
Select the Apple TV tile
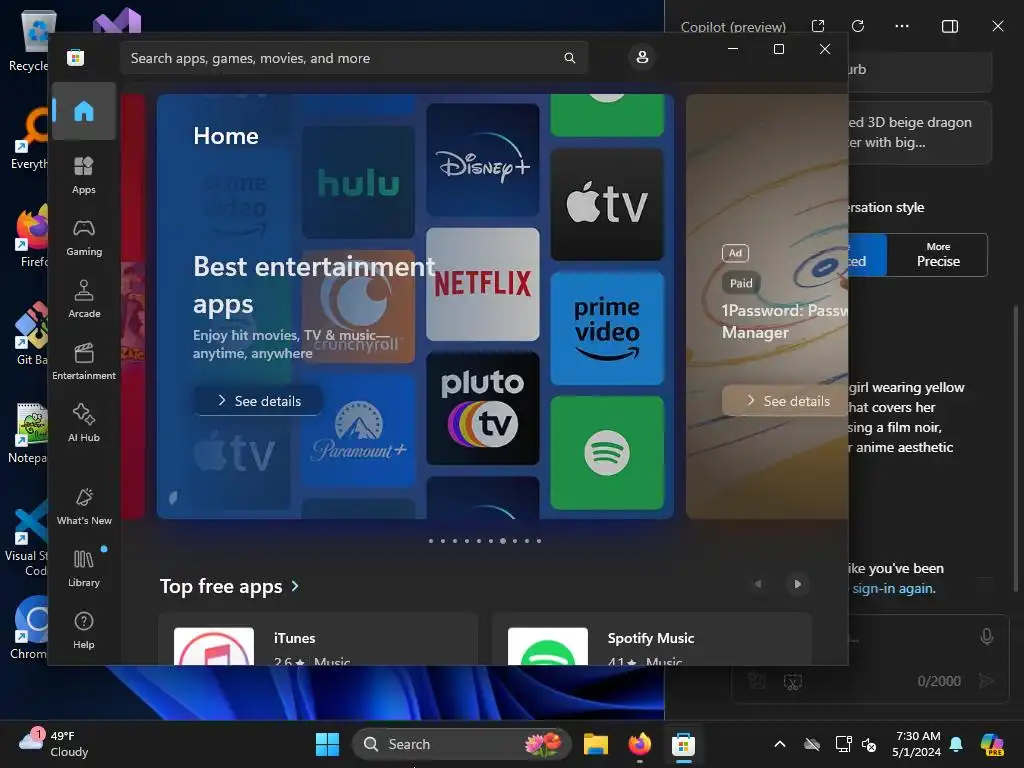point(607,204)
